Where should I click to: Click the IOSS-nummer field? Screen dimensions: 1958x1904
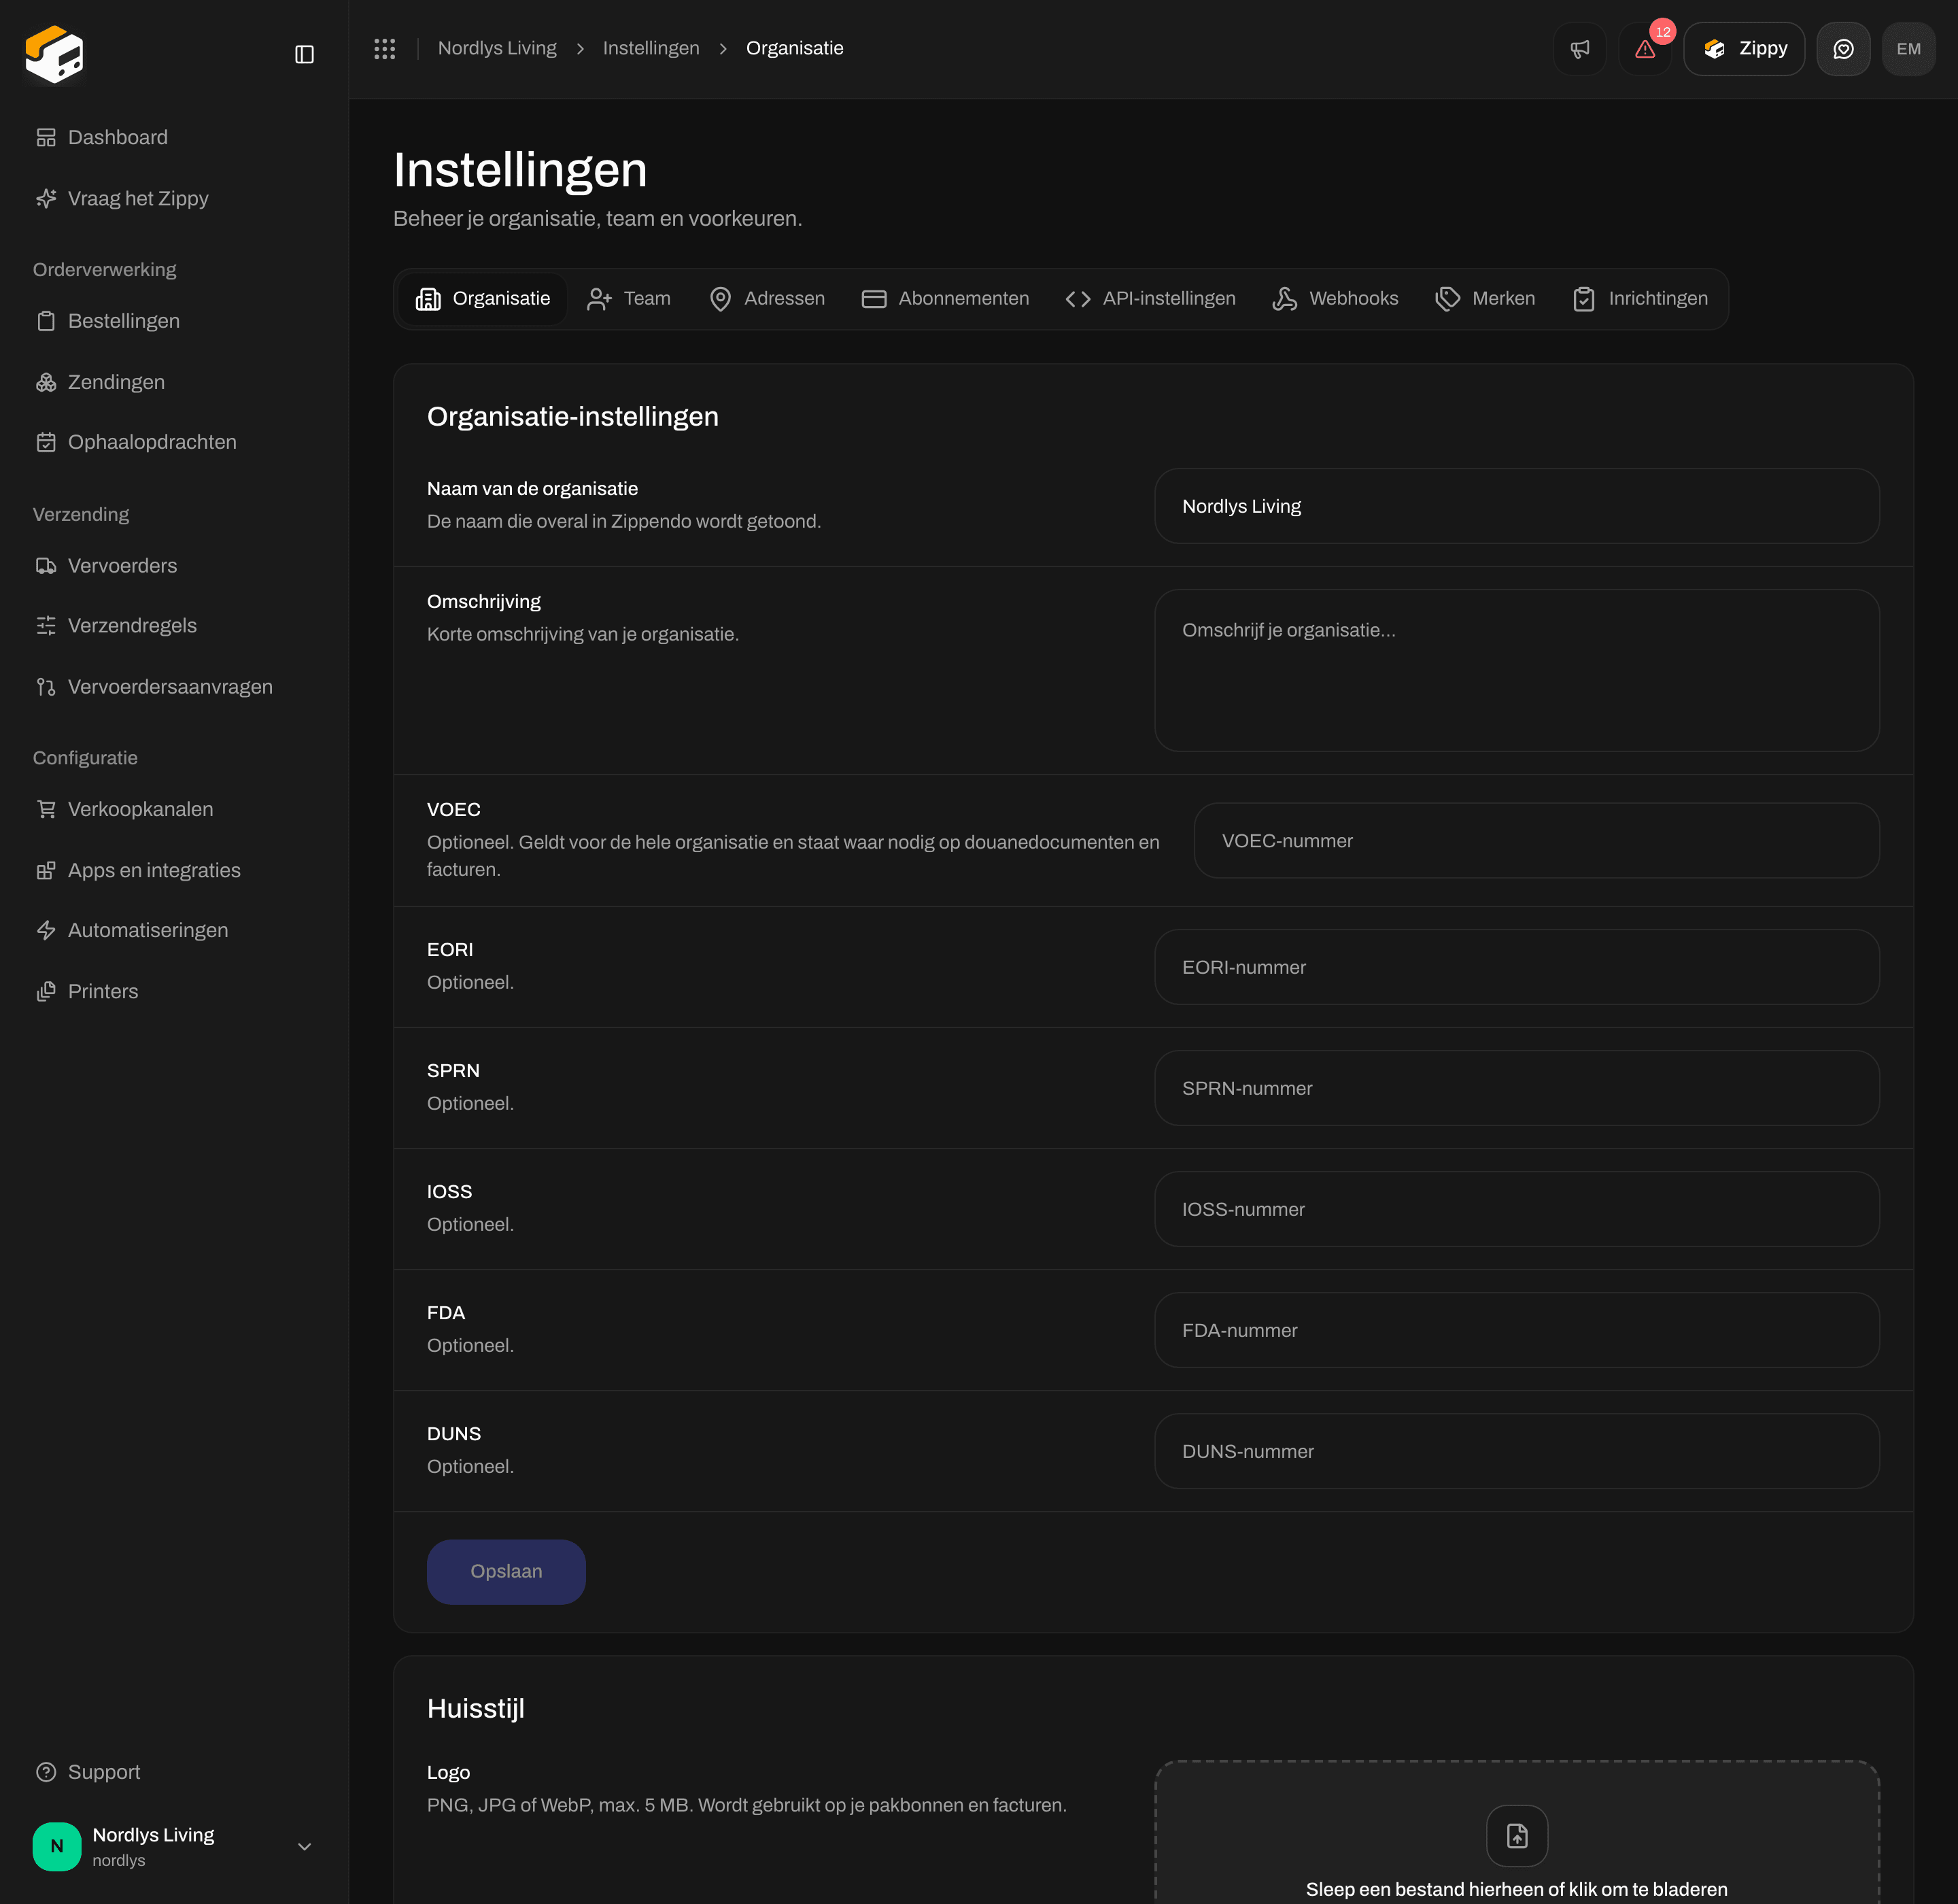(1516, 1209)
